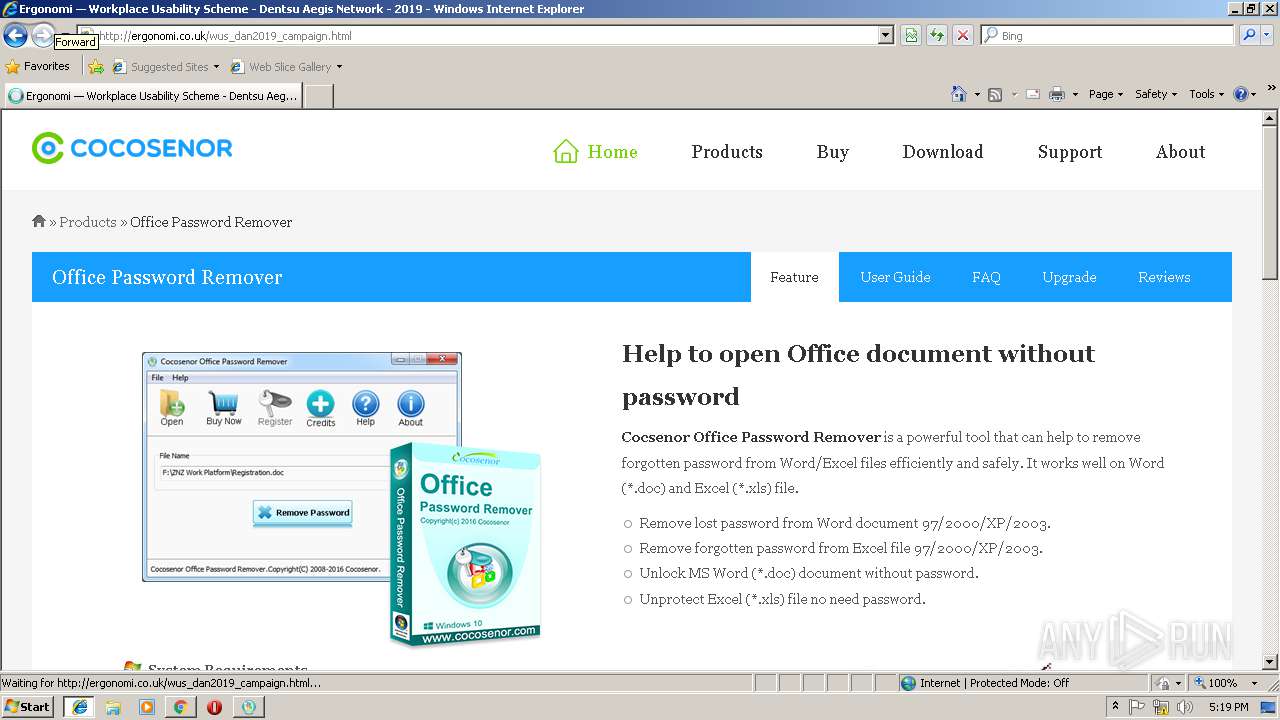
Task: Click the blue Help question icon
Action: 1241,94
